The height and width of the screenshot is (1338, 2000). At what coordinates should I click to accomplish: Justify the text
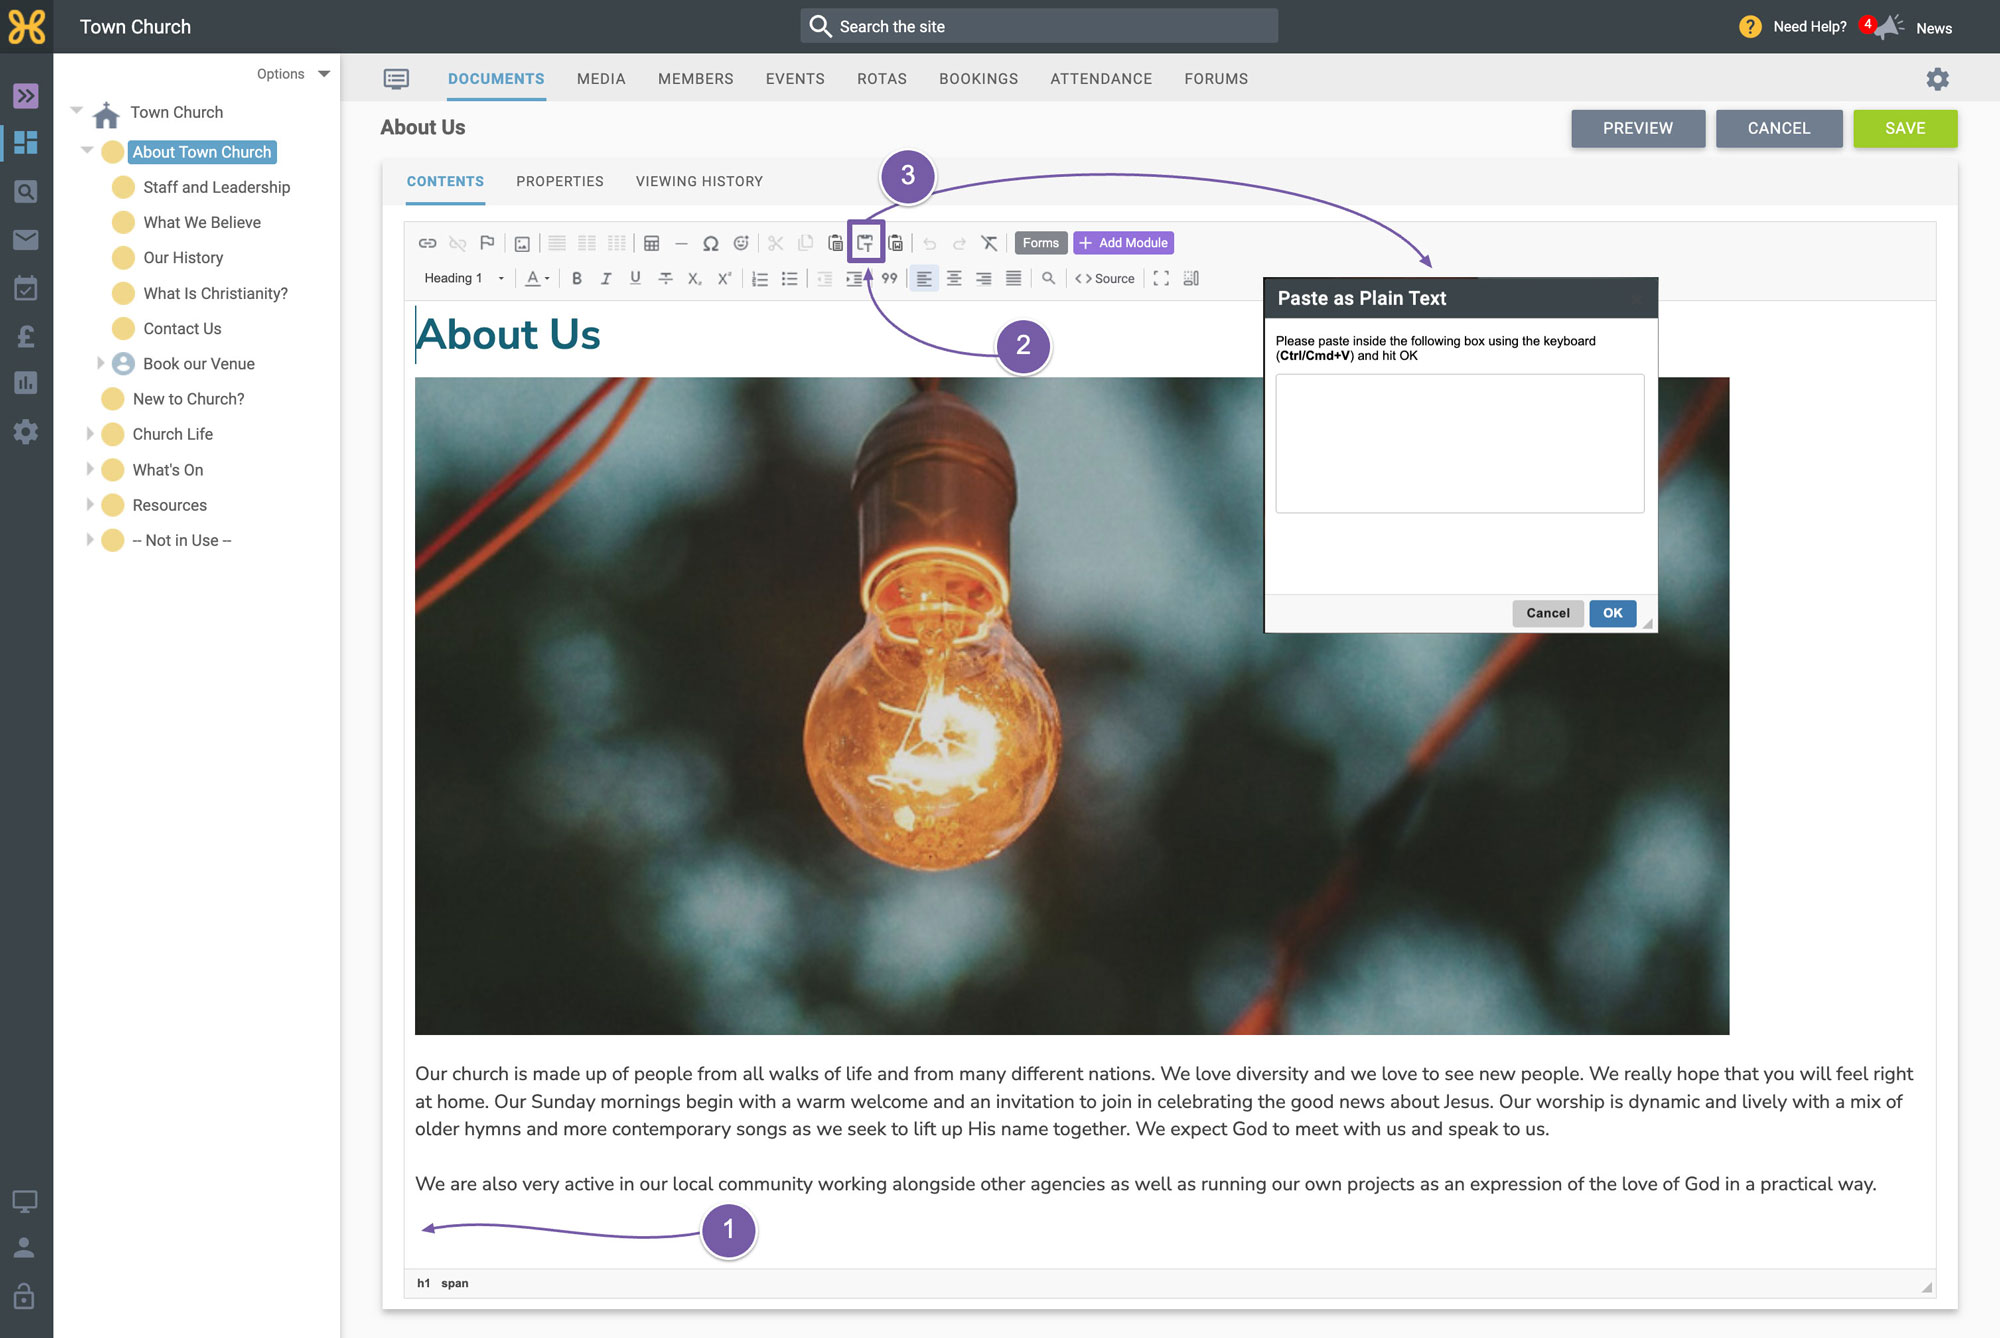coord(1013,279)
